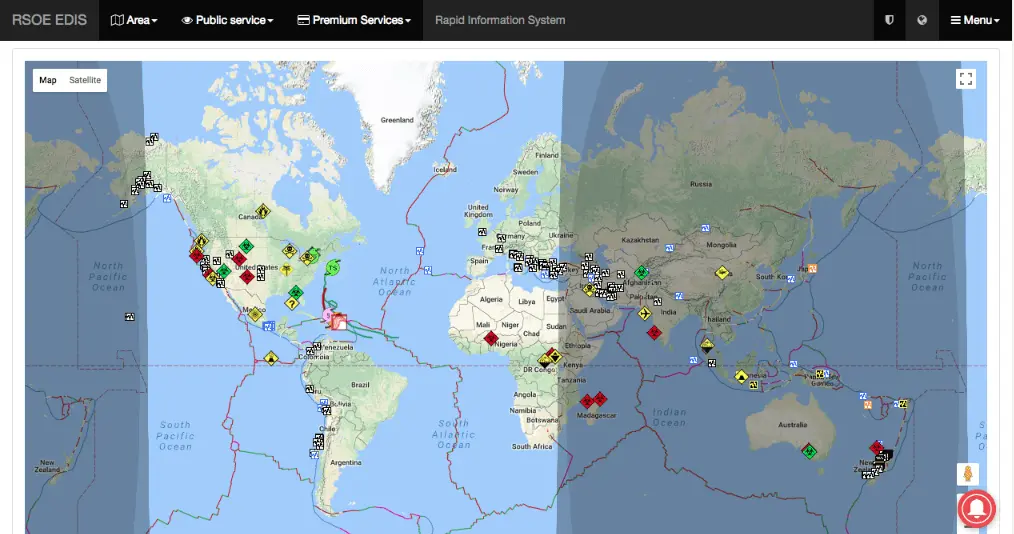This screenshot has height=534, width=1014.
Task: Click the globe icon in navbar
Action: [x=922, y=20]
